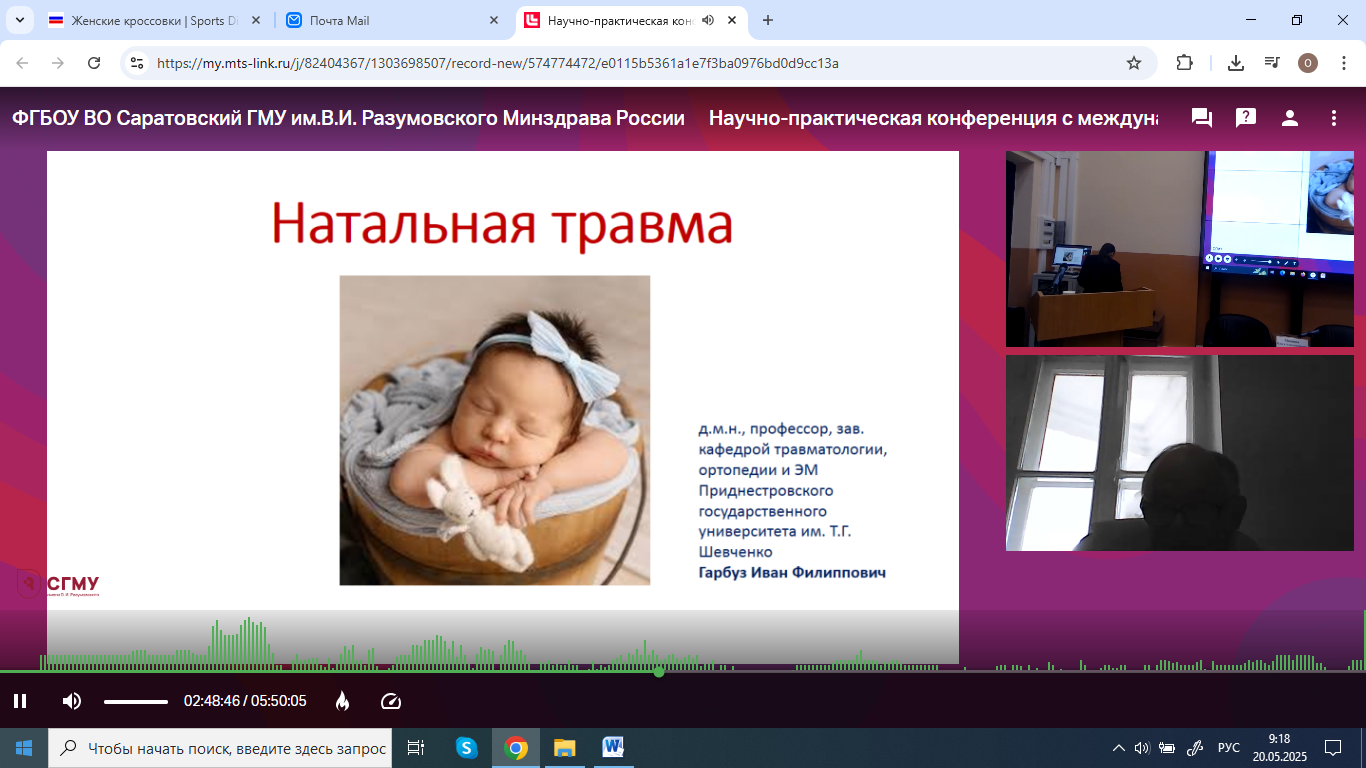Switch the РУС input language
The height and width of the screenshot is (768, 1366).
1229,748
